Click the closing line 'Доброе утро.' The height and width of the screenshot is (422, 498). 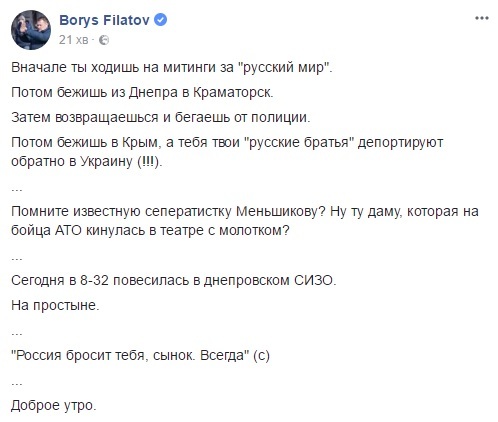[54, 406]
